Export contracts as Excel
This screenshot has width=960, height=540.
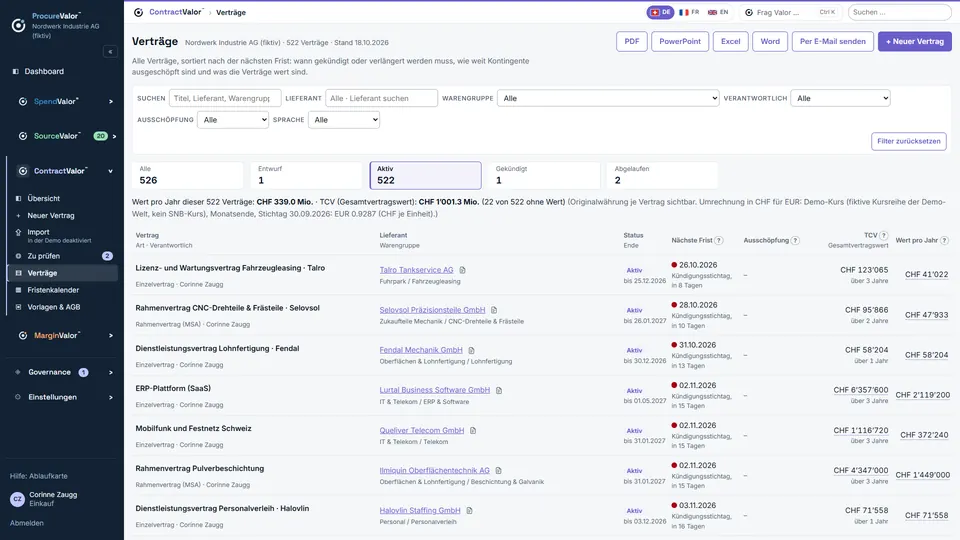tap(730, 42)
